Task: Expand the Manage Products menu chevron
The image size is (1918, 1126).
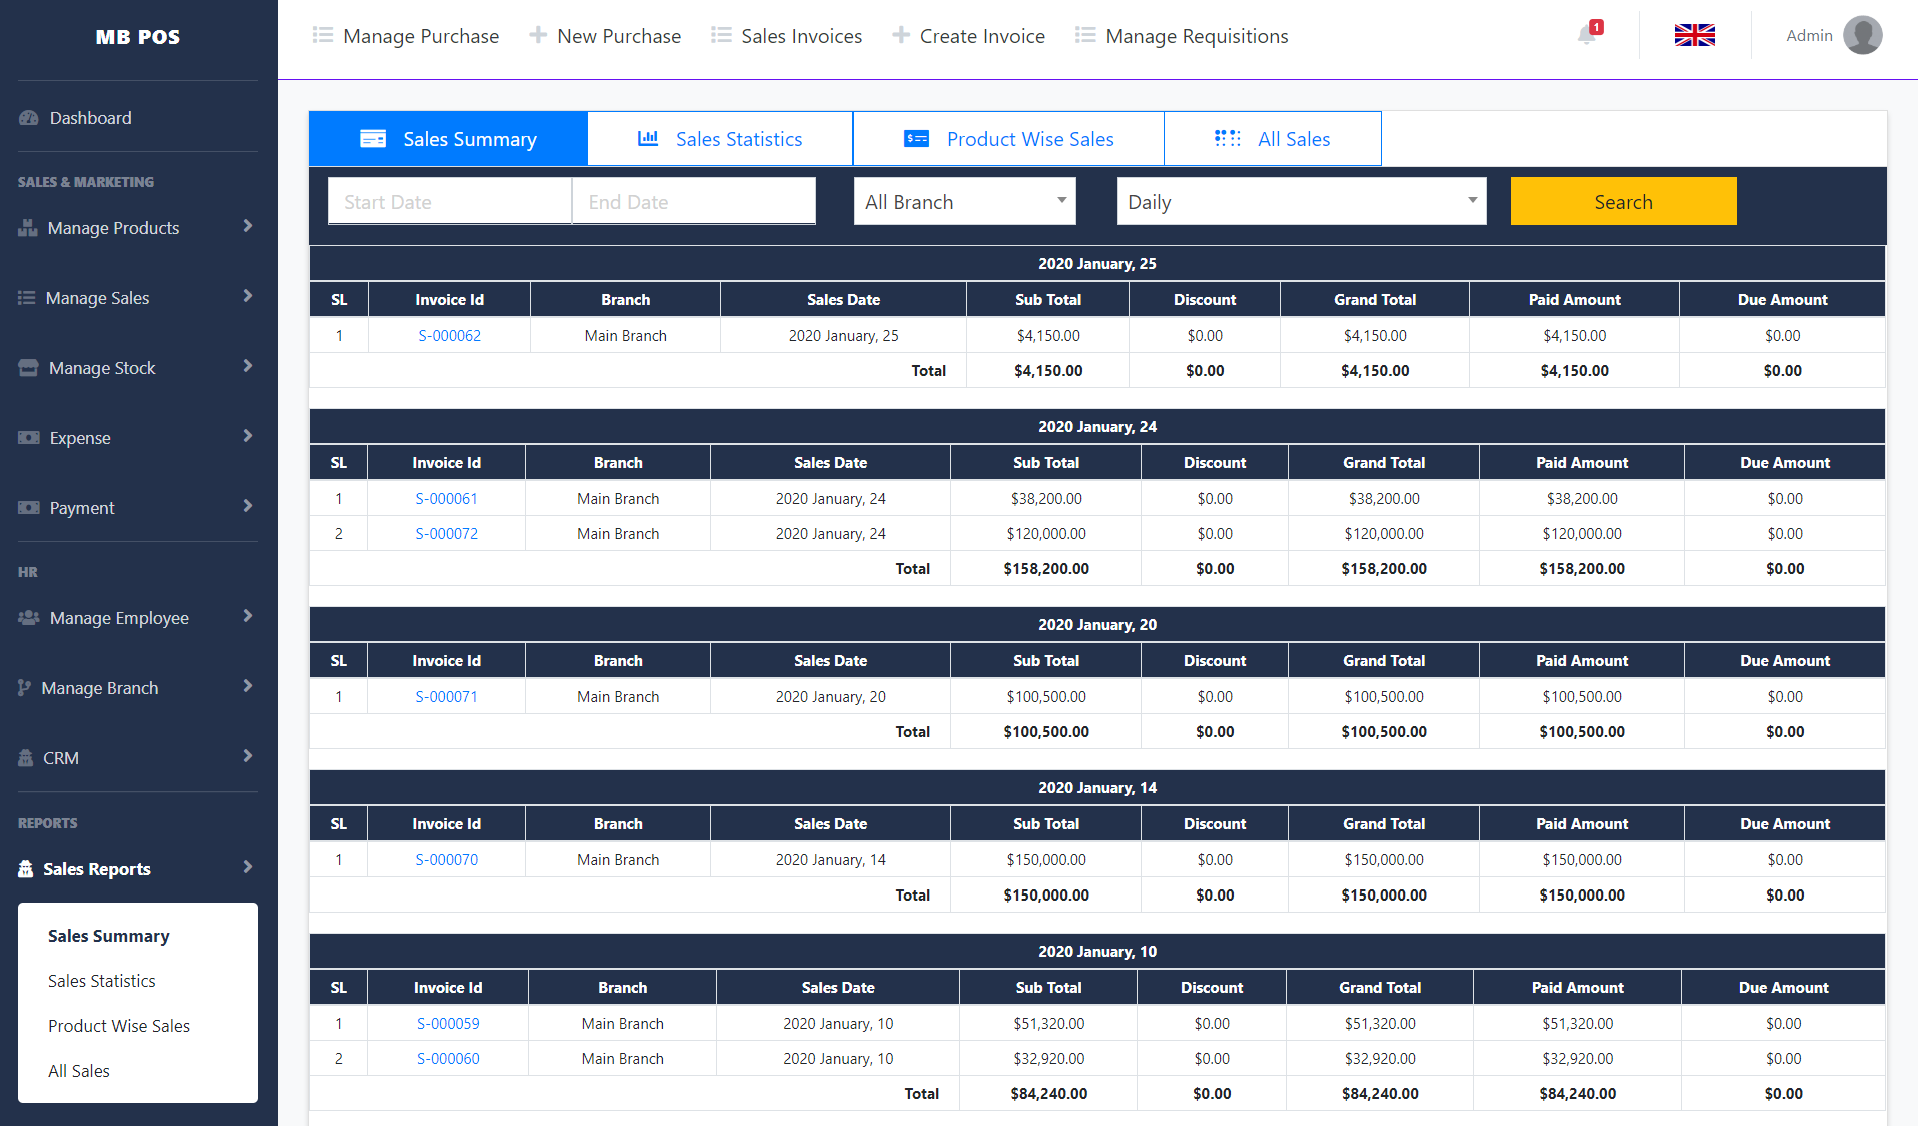Action: pyautogui.click(x=247, y=226)
